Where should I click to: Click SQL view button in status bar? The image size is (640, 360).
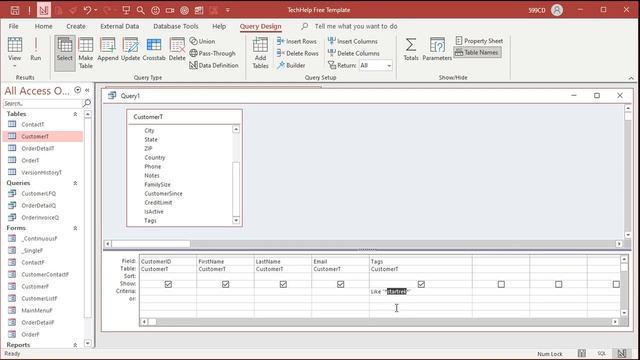pos(602,353)
